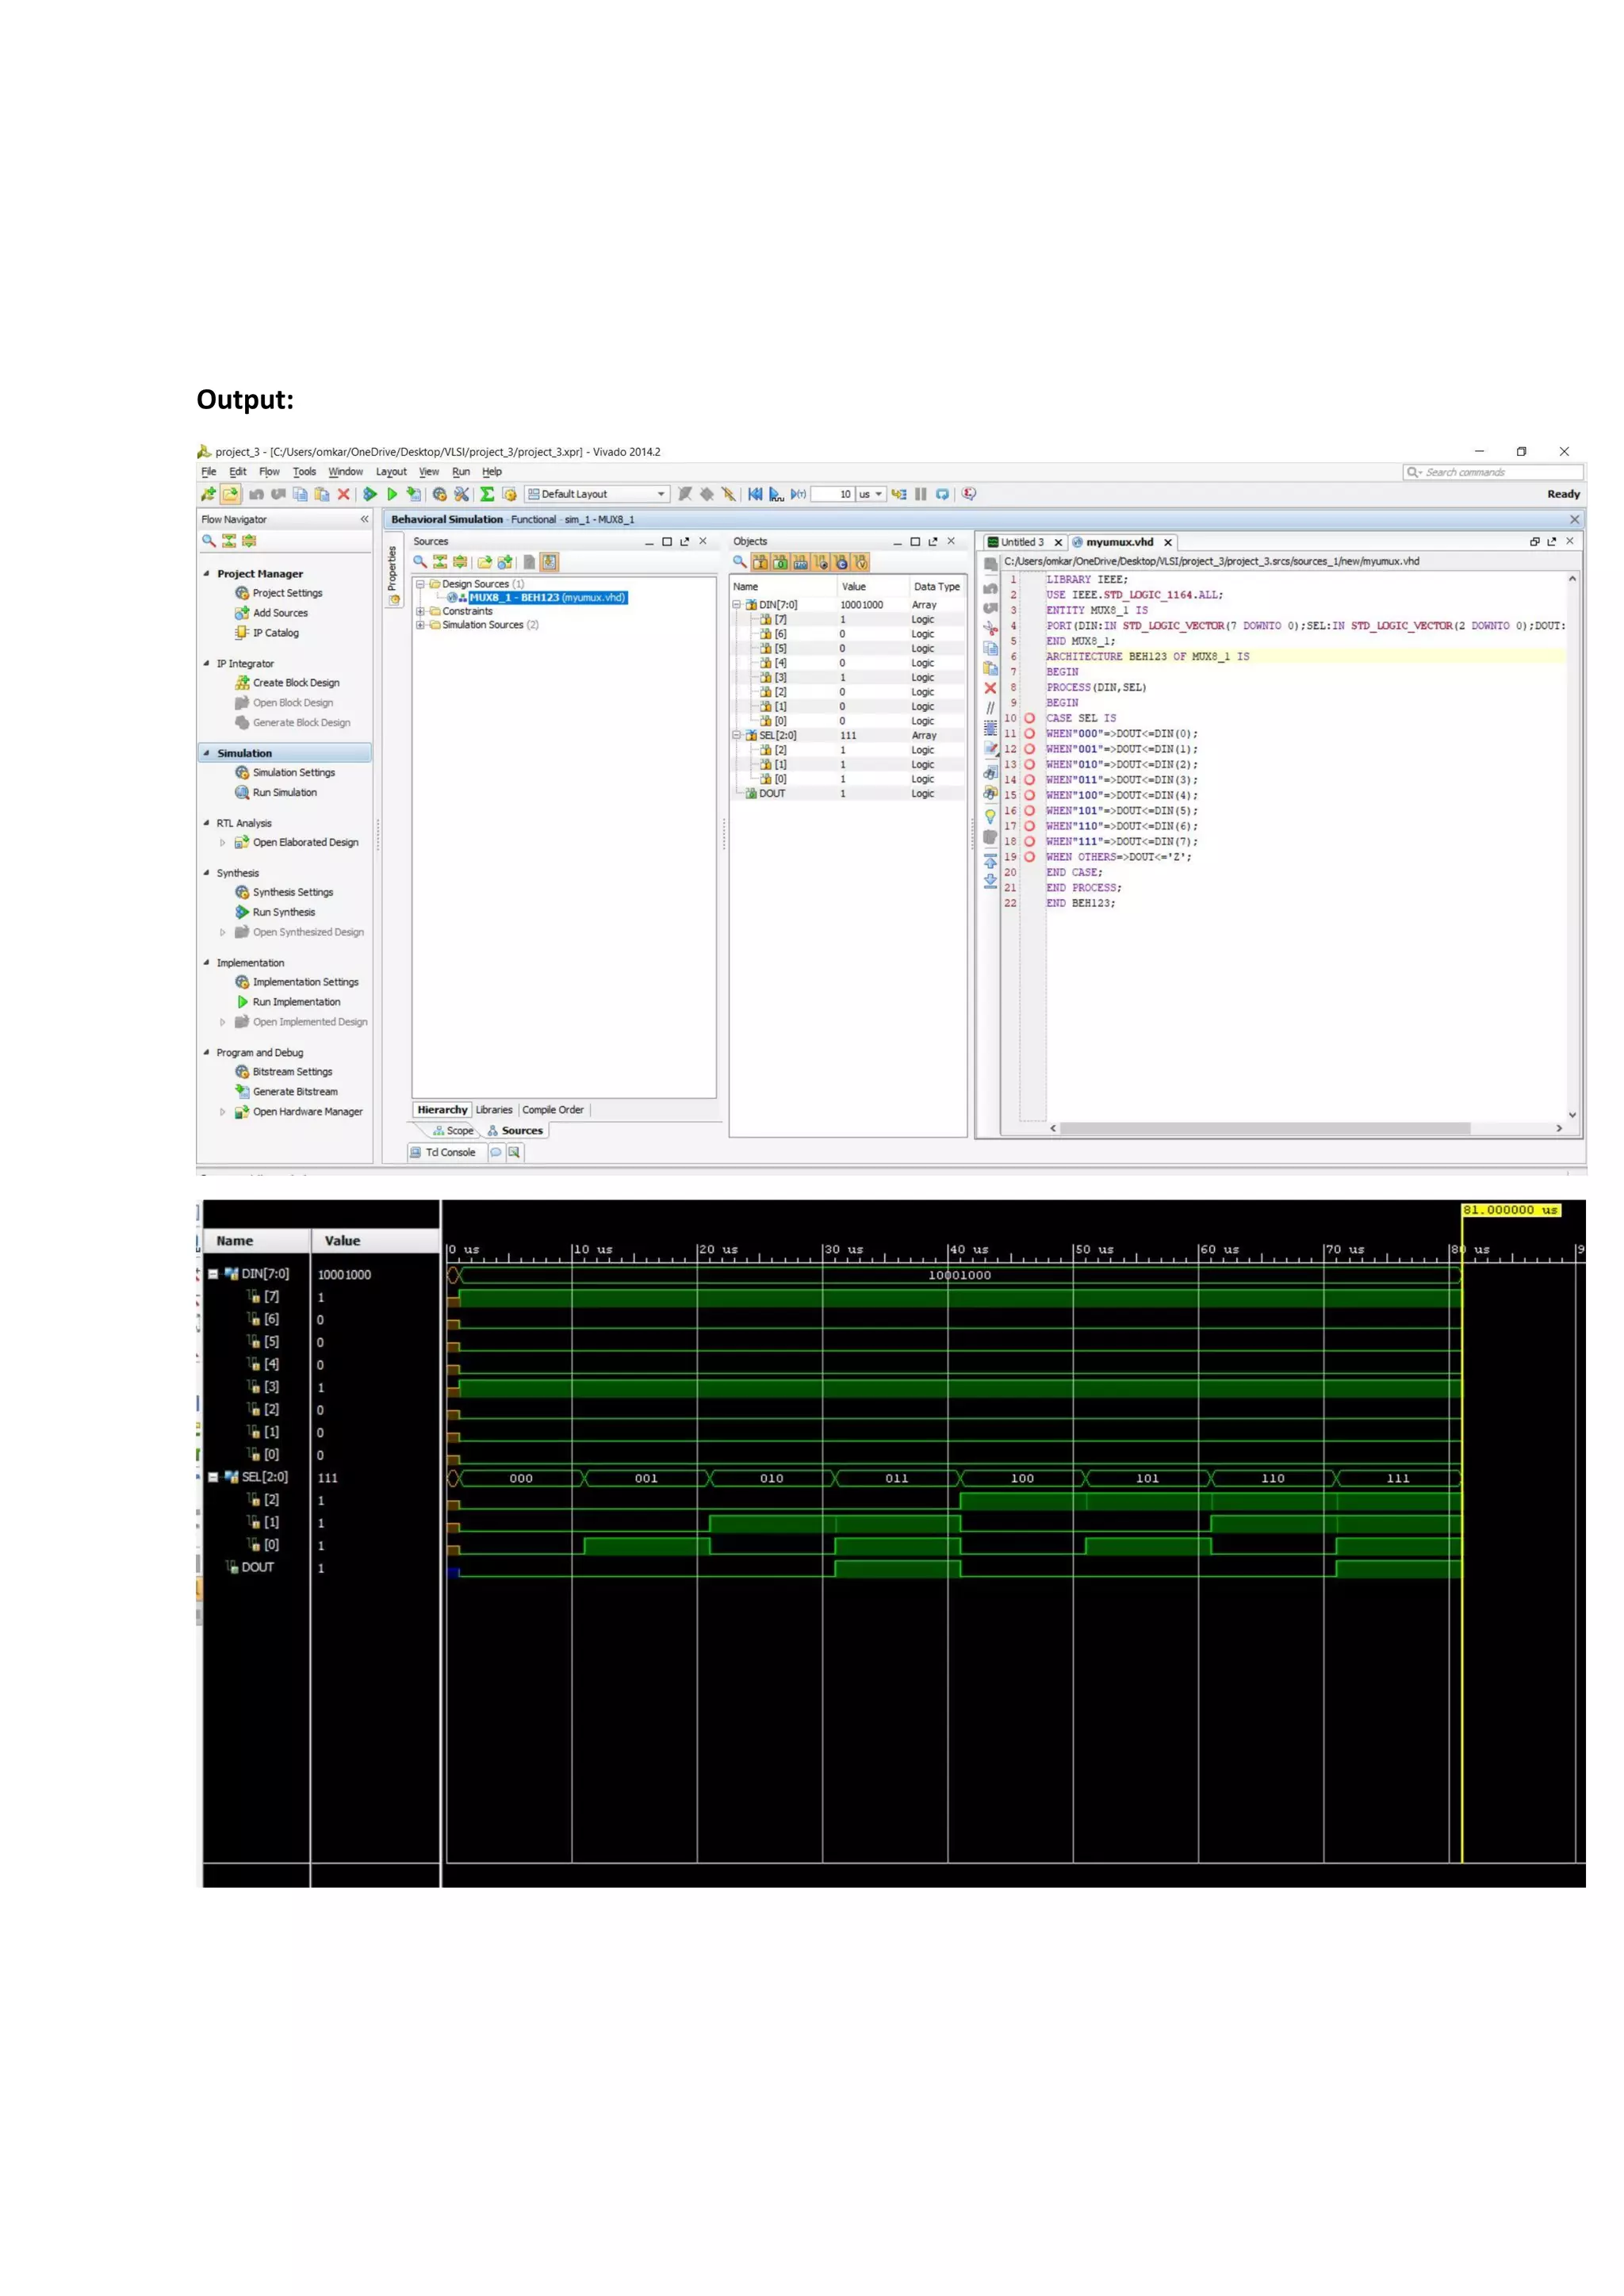The width and height of the screenshot is (1624, 2296).
Task: Open the Tools menu
Action: tap(304, 472)
